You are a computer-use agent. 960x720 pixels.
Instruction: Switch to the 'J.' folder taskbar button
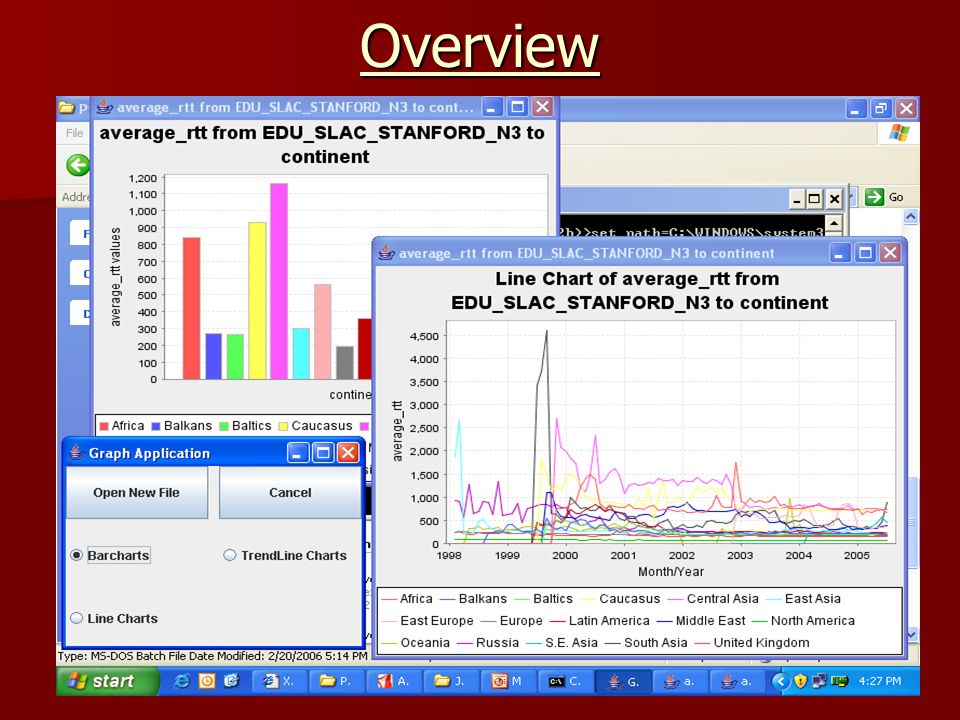(x=451, y=681)
